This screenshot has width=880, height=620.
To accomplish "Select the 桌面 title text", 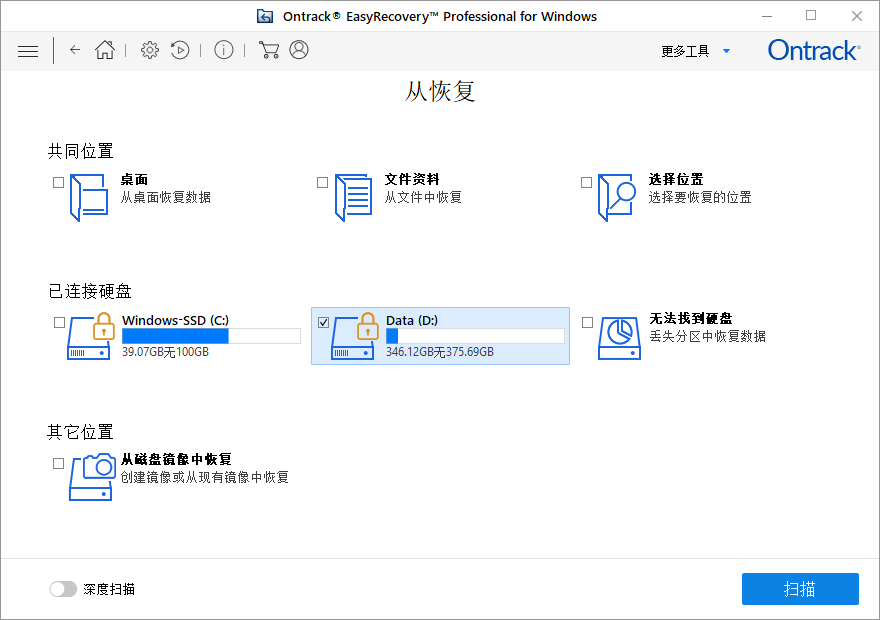I will point(134,180).
